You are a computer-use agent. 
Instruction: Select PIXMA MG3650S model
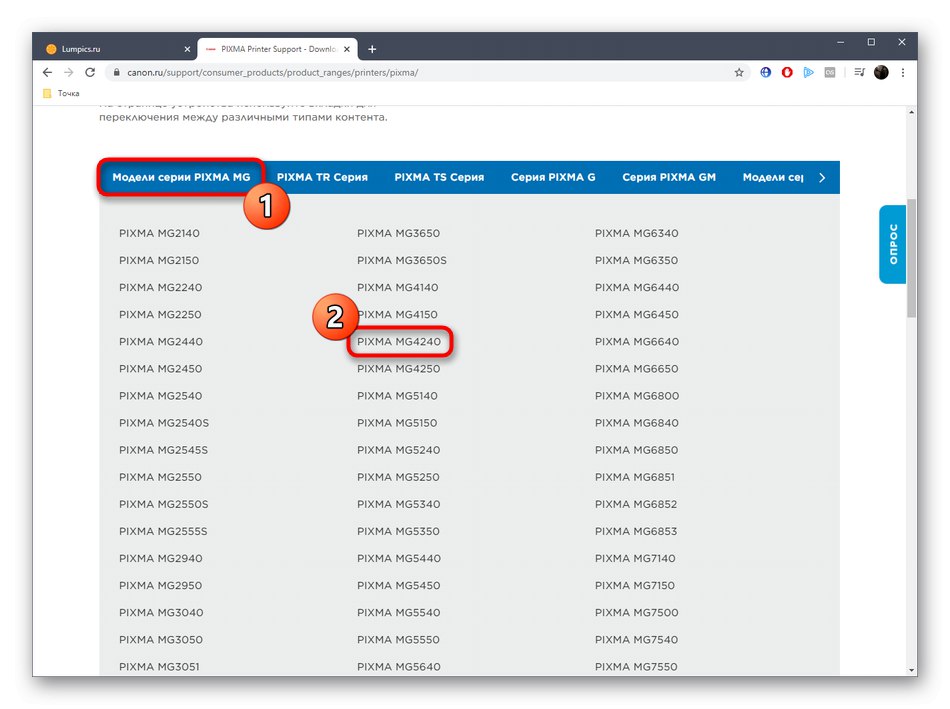[402, 261]
